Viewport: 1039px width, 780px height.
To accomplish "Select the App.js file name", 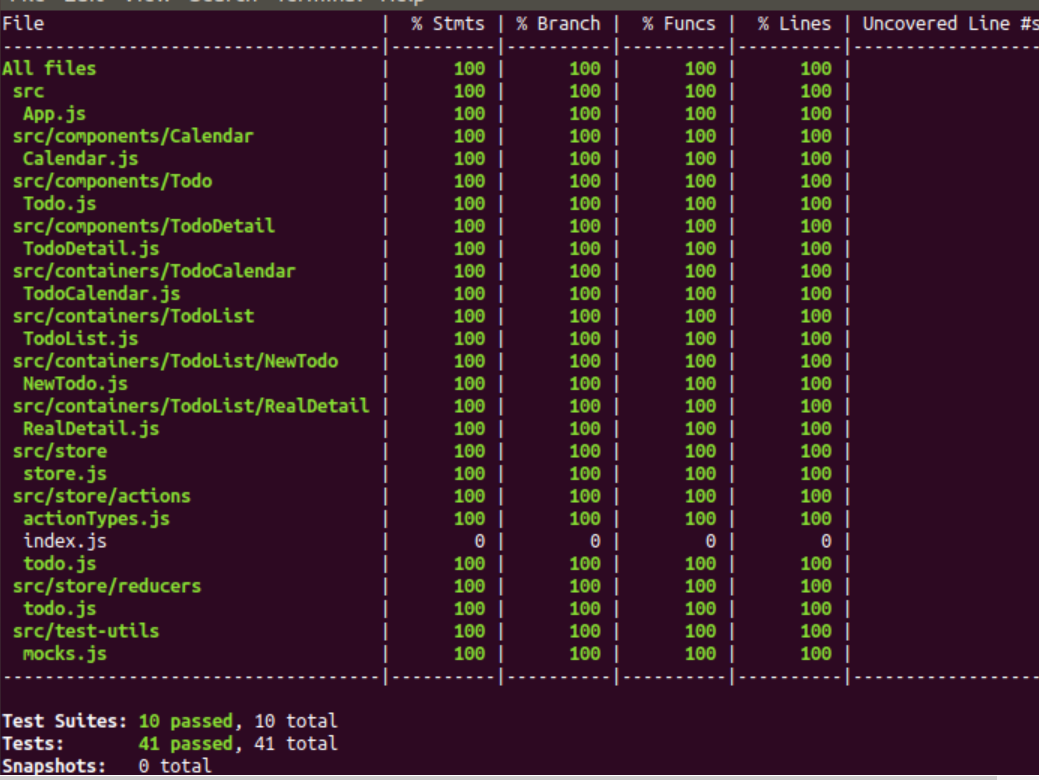I will [54, 113].
